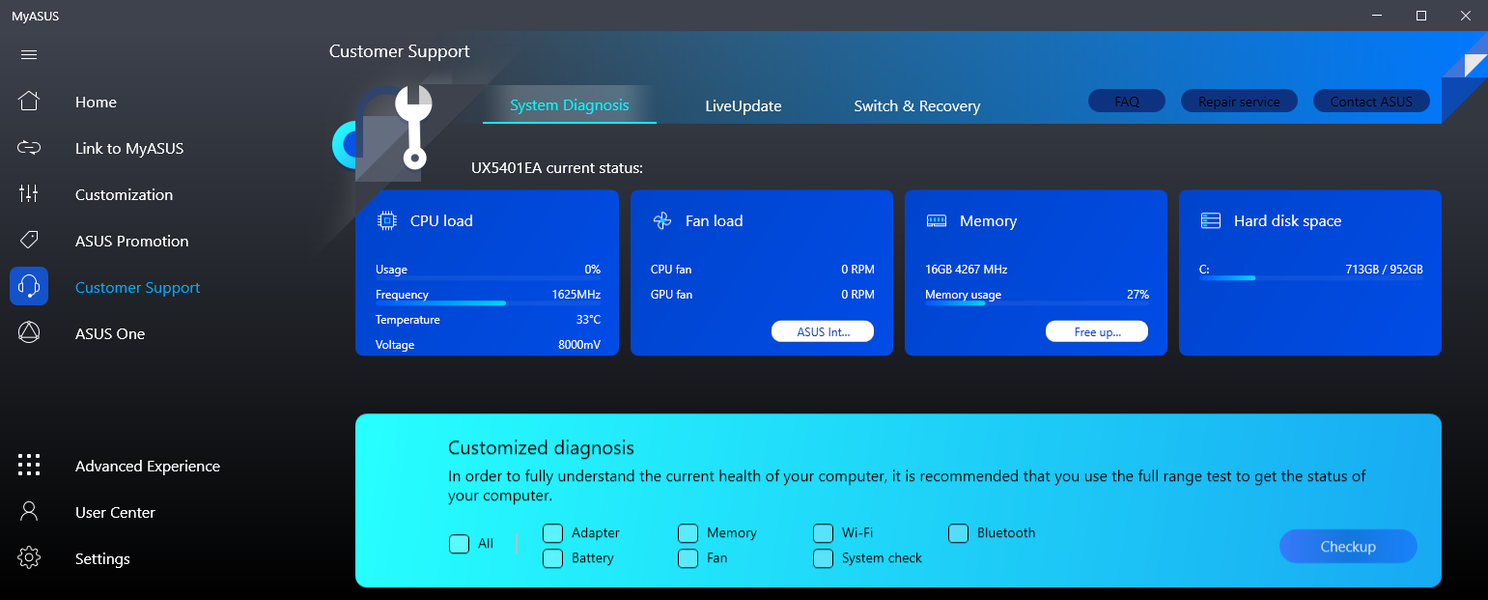Viewport: 1488px width, 600px height.
Task: Click the Fan load fan icon
Action: [x=661, y=221]
